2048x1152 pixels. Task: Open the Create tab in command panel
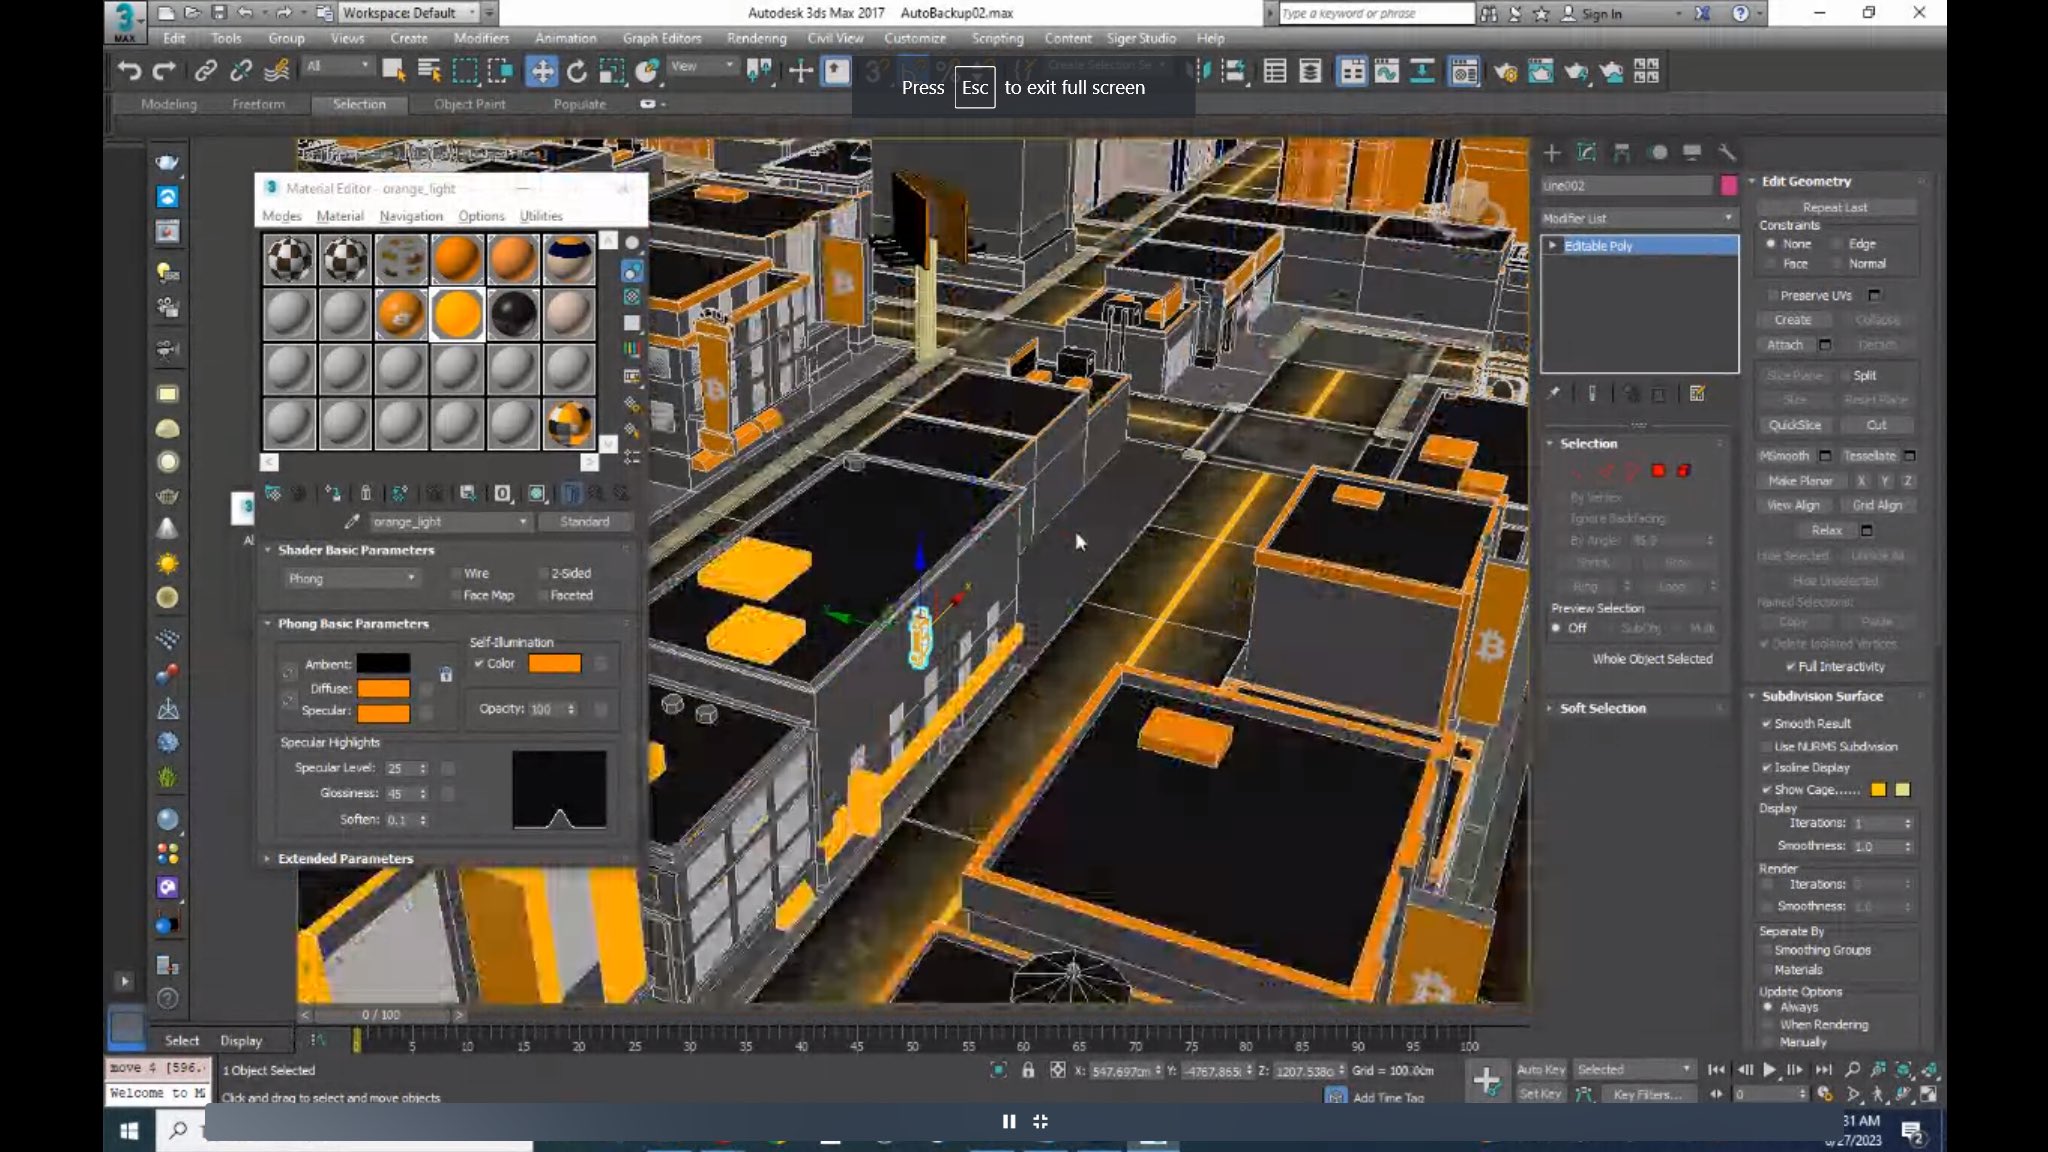pos(1552,153)
